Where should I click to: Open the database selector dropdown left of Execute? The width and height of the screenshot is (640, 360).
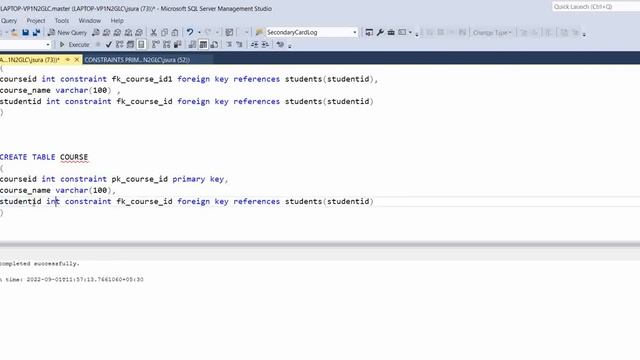point(48,44)
